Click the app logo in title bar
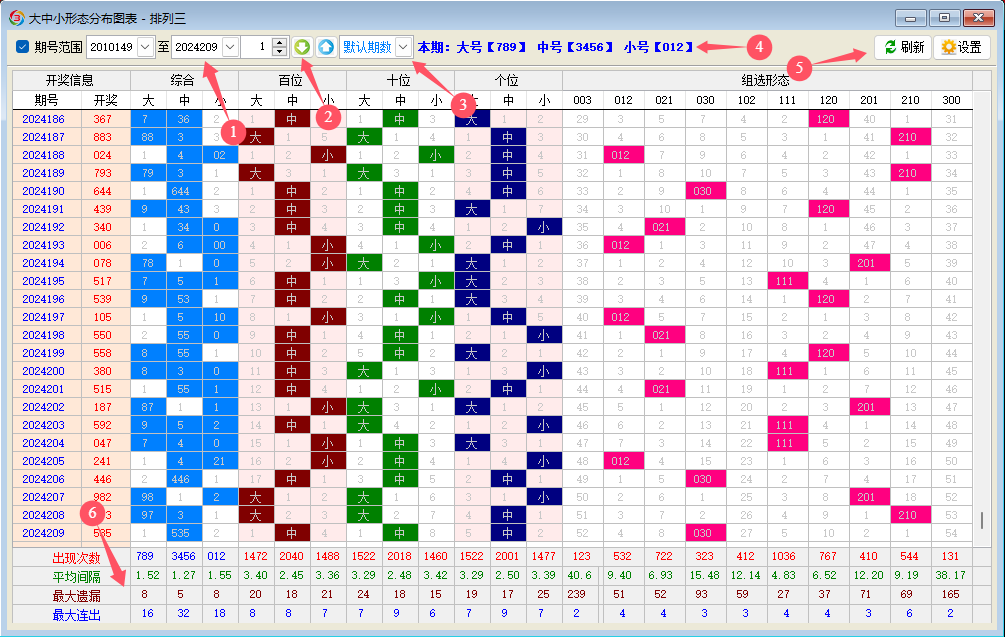Viewport: 1005px width, 637px height. [15, 17]
